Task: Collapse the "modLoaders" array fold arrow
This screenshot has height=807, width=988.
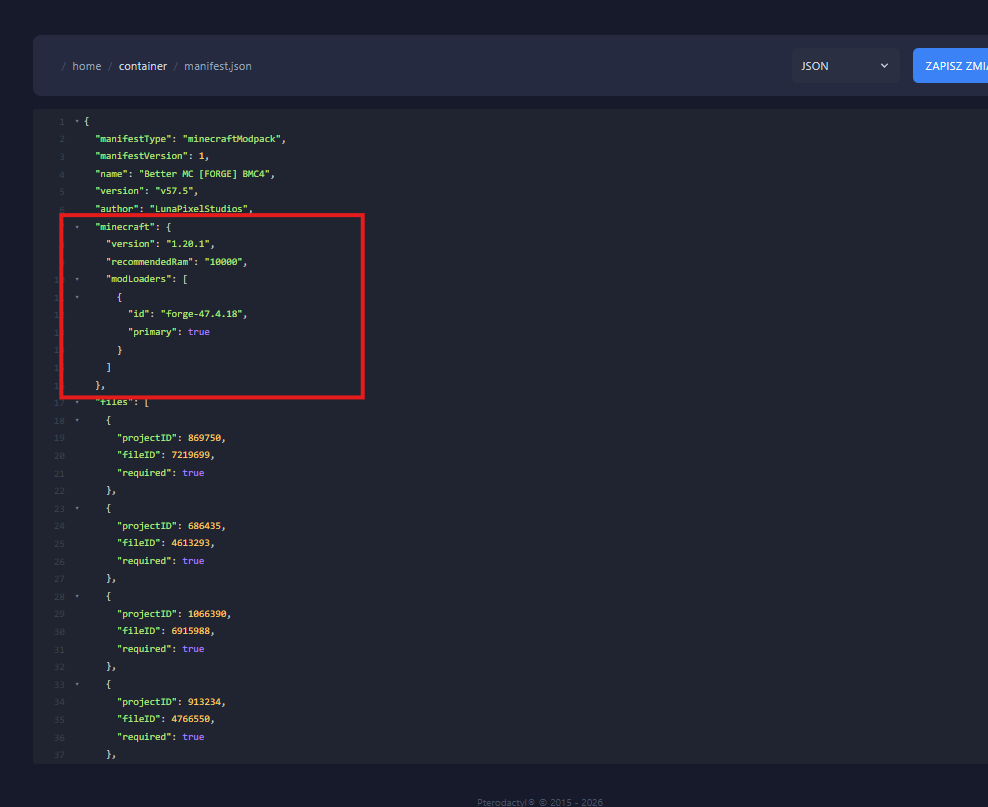Action: tap(77, 279)
